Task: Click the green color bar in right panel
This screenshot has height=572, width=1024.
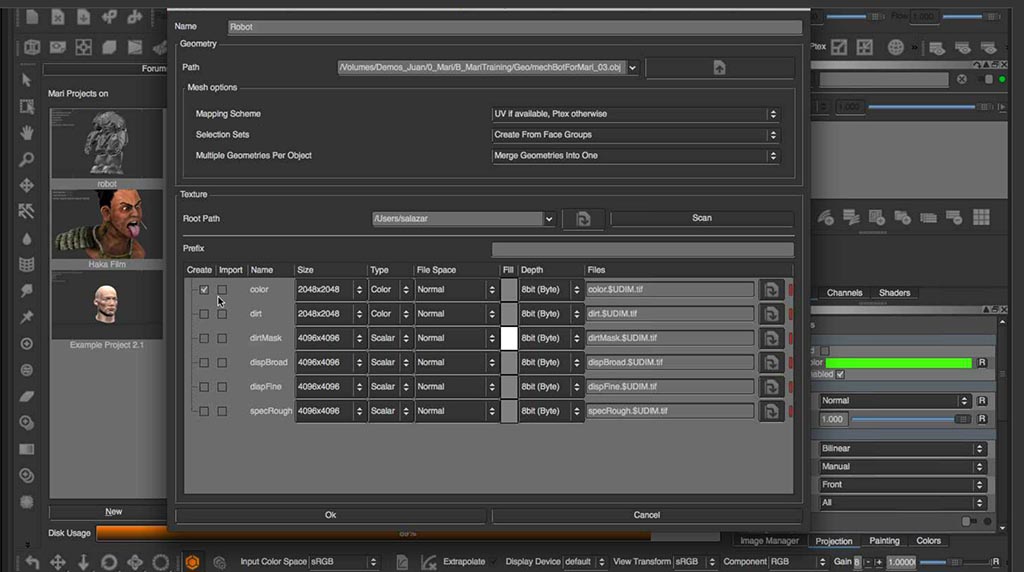Action: pyautogui.click(x=899, y=363)
